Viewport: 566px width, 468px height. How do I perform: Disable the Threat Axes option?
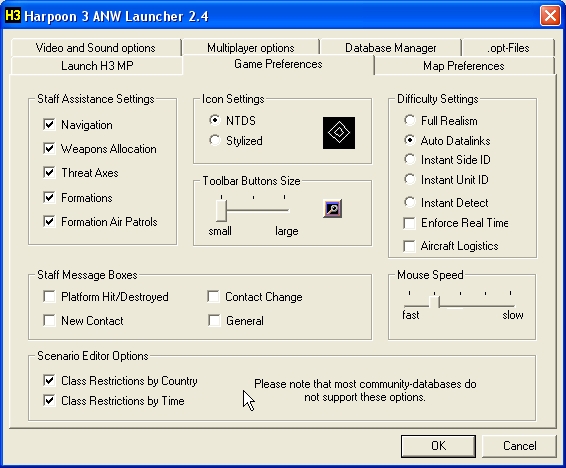[49, 172]
